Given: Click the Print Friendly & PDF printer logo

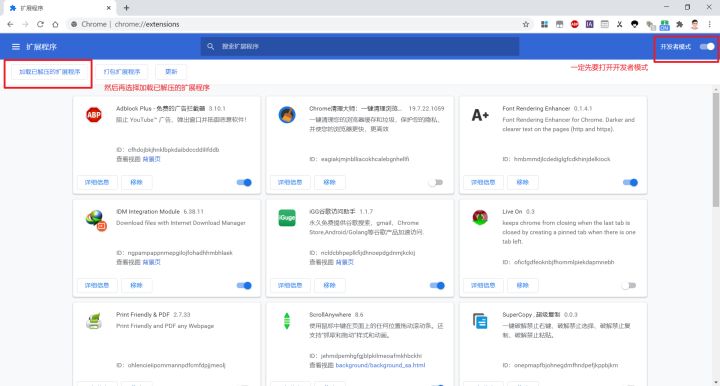Looking at the screenshot, I should [94, 321].
